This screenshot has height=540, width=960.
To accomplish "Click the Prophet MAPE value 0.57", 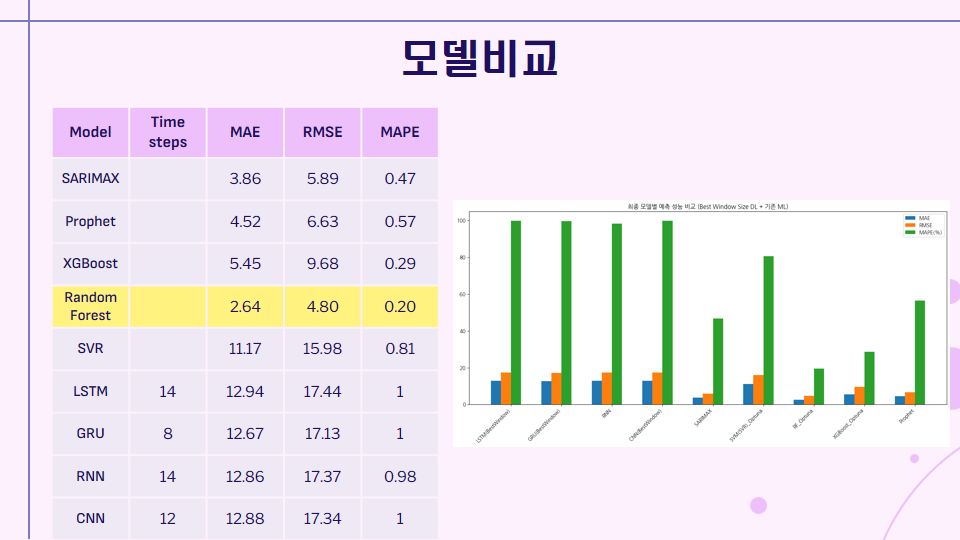I will pyautogui.click(x=400, y=222).
